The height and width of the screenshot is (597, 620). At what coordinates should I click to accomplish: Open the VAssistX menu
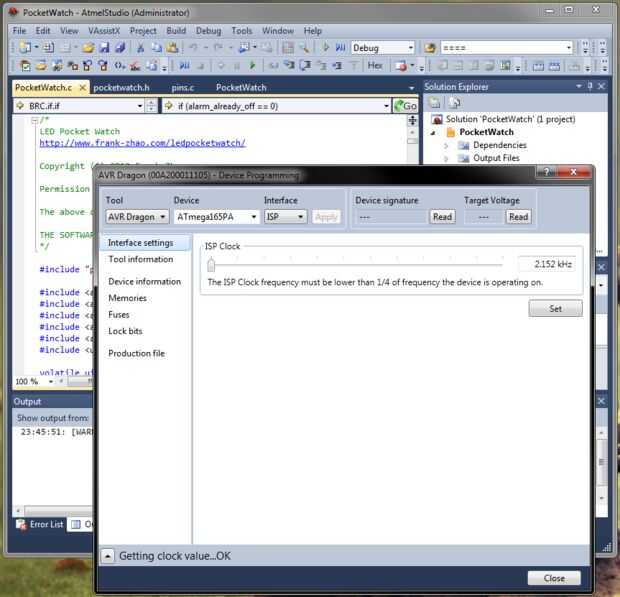pyautogui.click(x=104, y=31)
